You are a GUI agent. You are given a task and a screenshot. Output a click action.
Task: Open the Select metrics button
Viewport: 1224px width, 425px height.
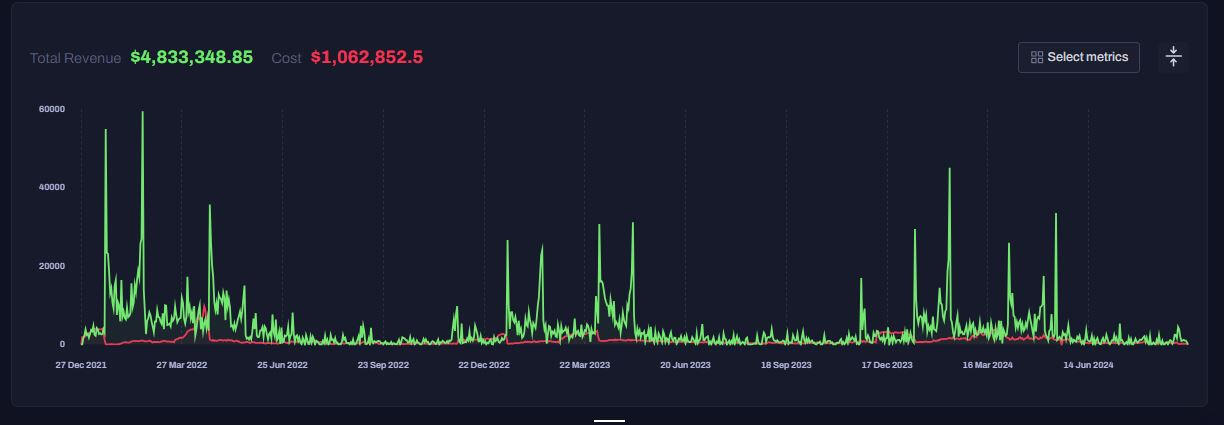click(x=1078, y=57)
